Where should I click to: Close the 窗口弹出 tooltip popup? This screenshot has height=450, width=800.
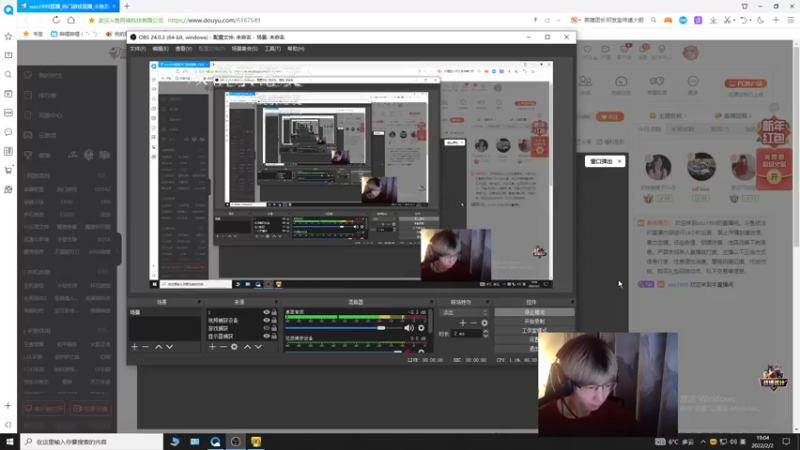(619, 161)
